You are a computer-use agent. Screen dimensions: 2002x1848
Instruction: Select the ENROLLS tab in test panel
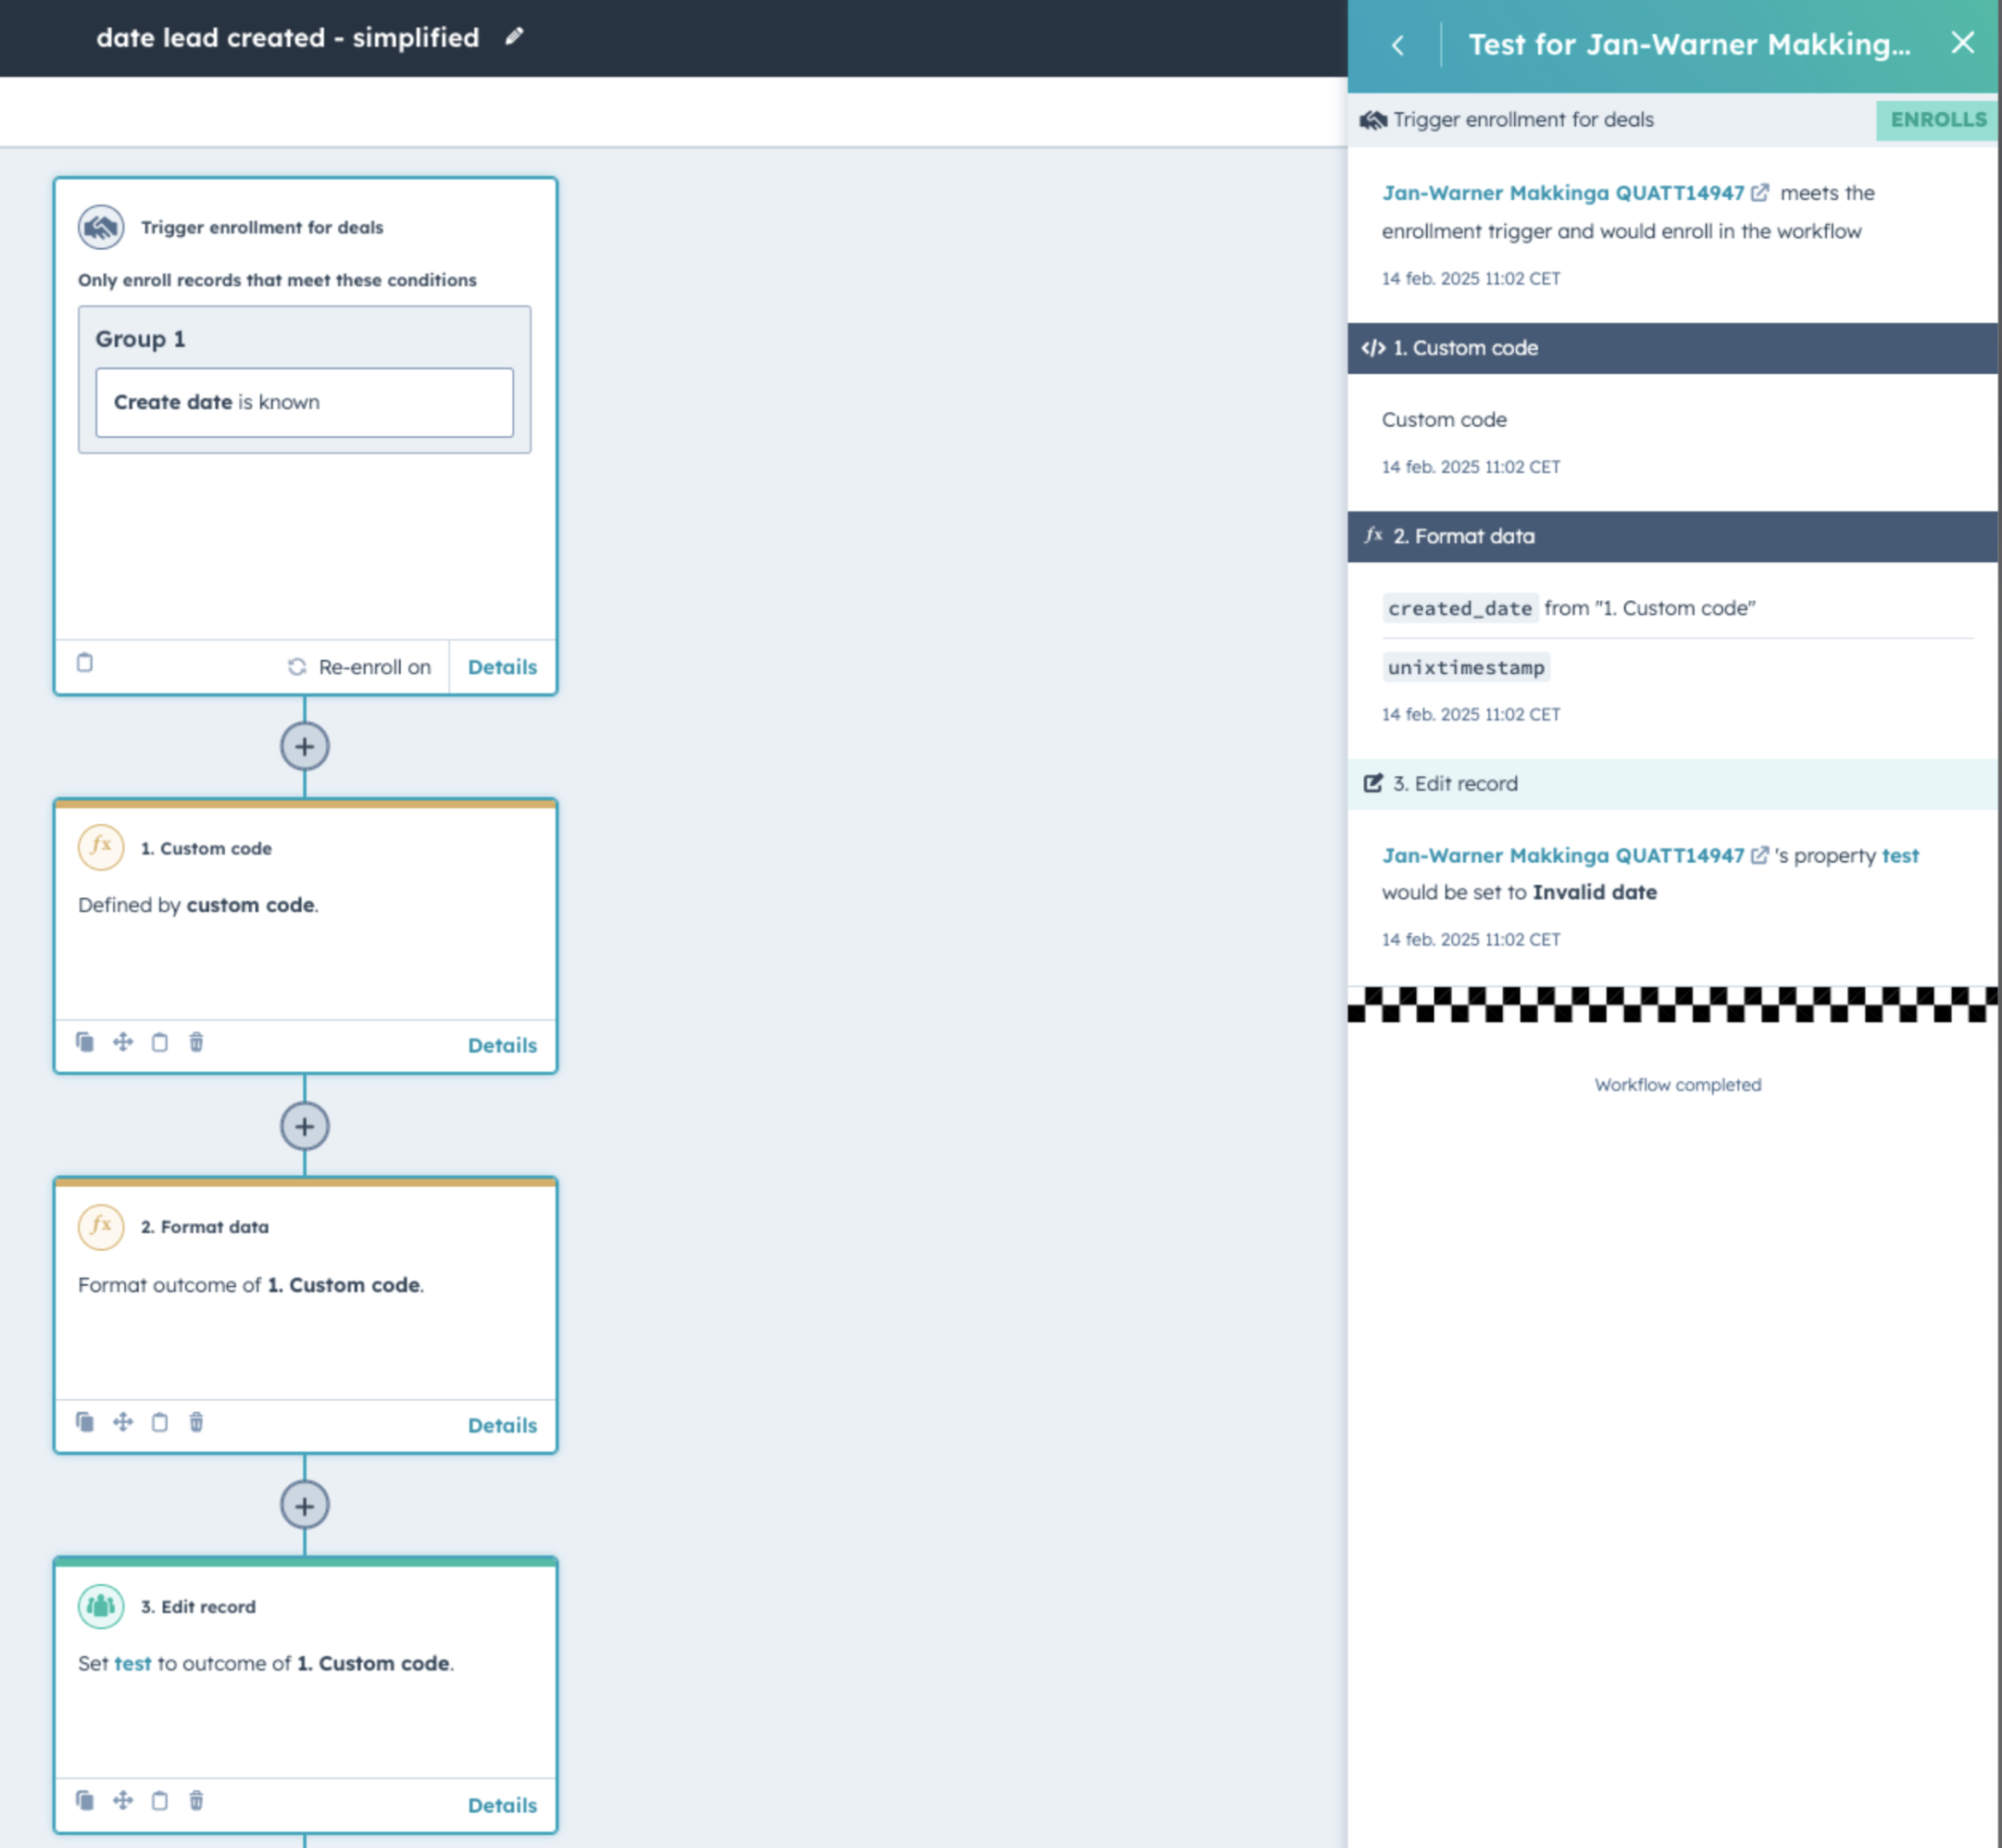tap(1936, 120)
